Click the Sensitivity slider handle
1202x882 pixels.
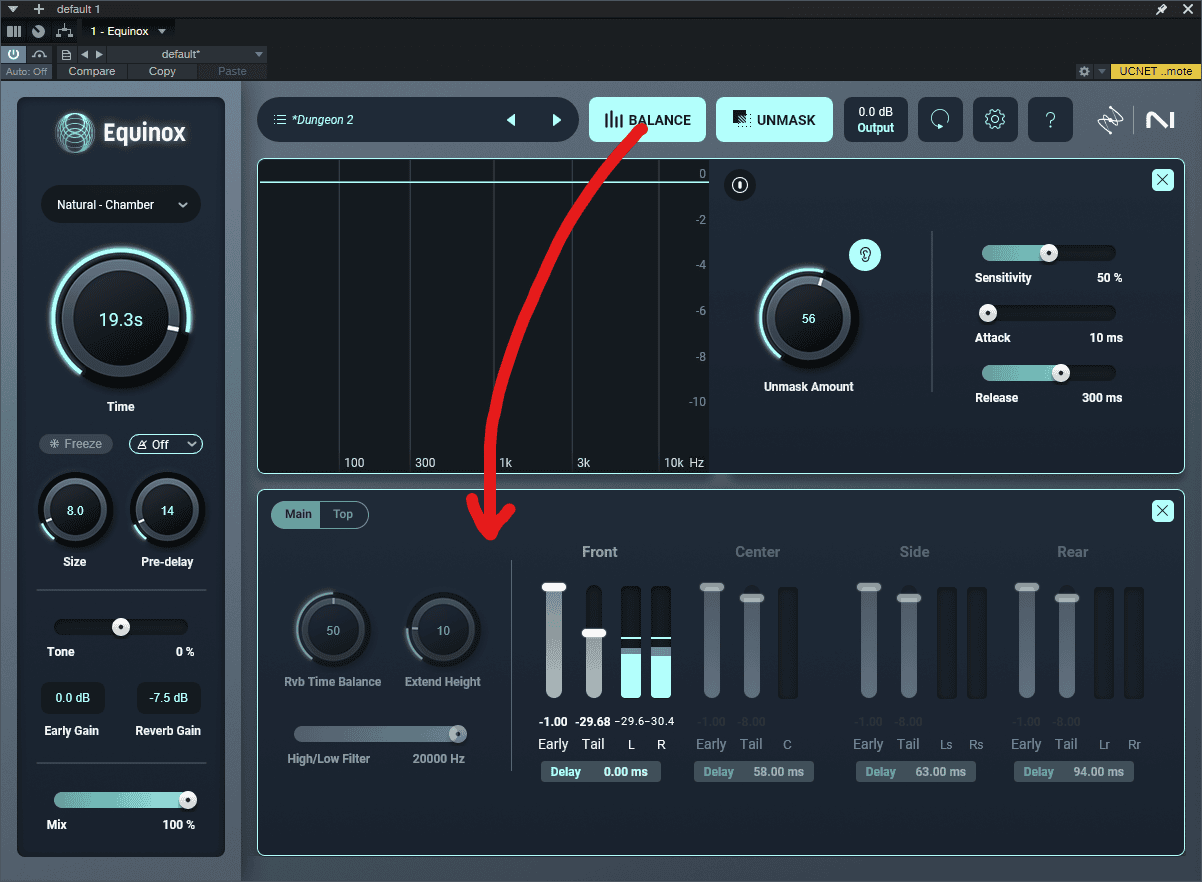1049,253
